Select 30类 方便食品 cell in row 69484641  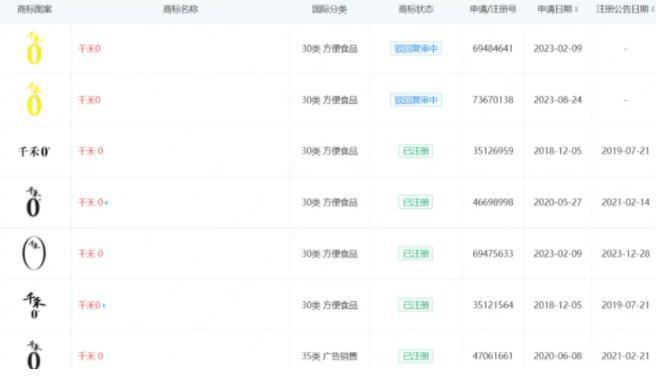330,49
